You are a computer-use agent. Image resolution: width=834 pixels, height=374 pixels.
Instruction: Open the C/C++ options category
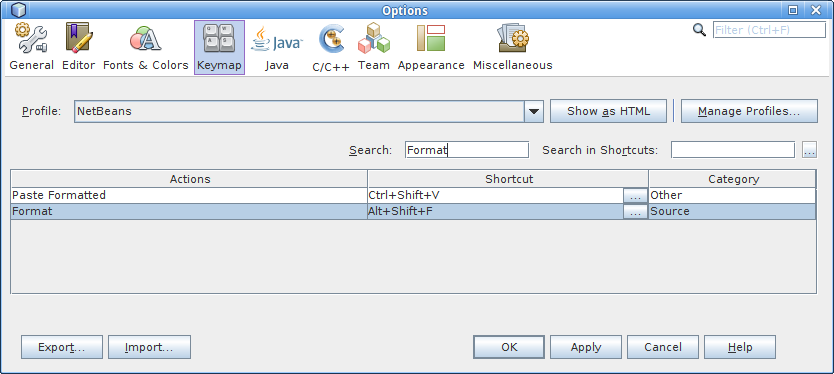pos(331,48)
